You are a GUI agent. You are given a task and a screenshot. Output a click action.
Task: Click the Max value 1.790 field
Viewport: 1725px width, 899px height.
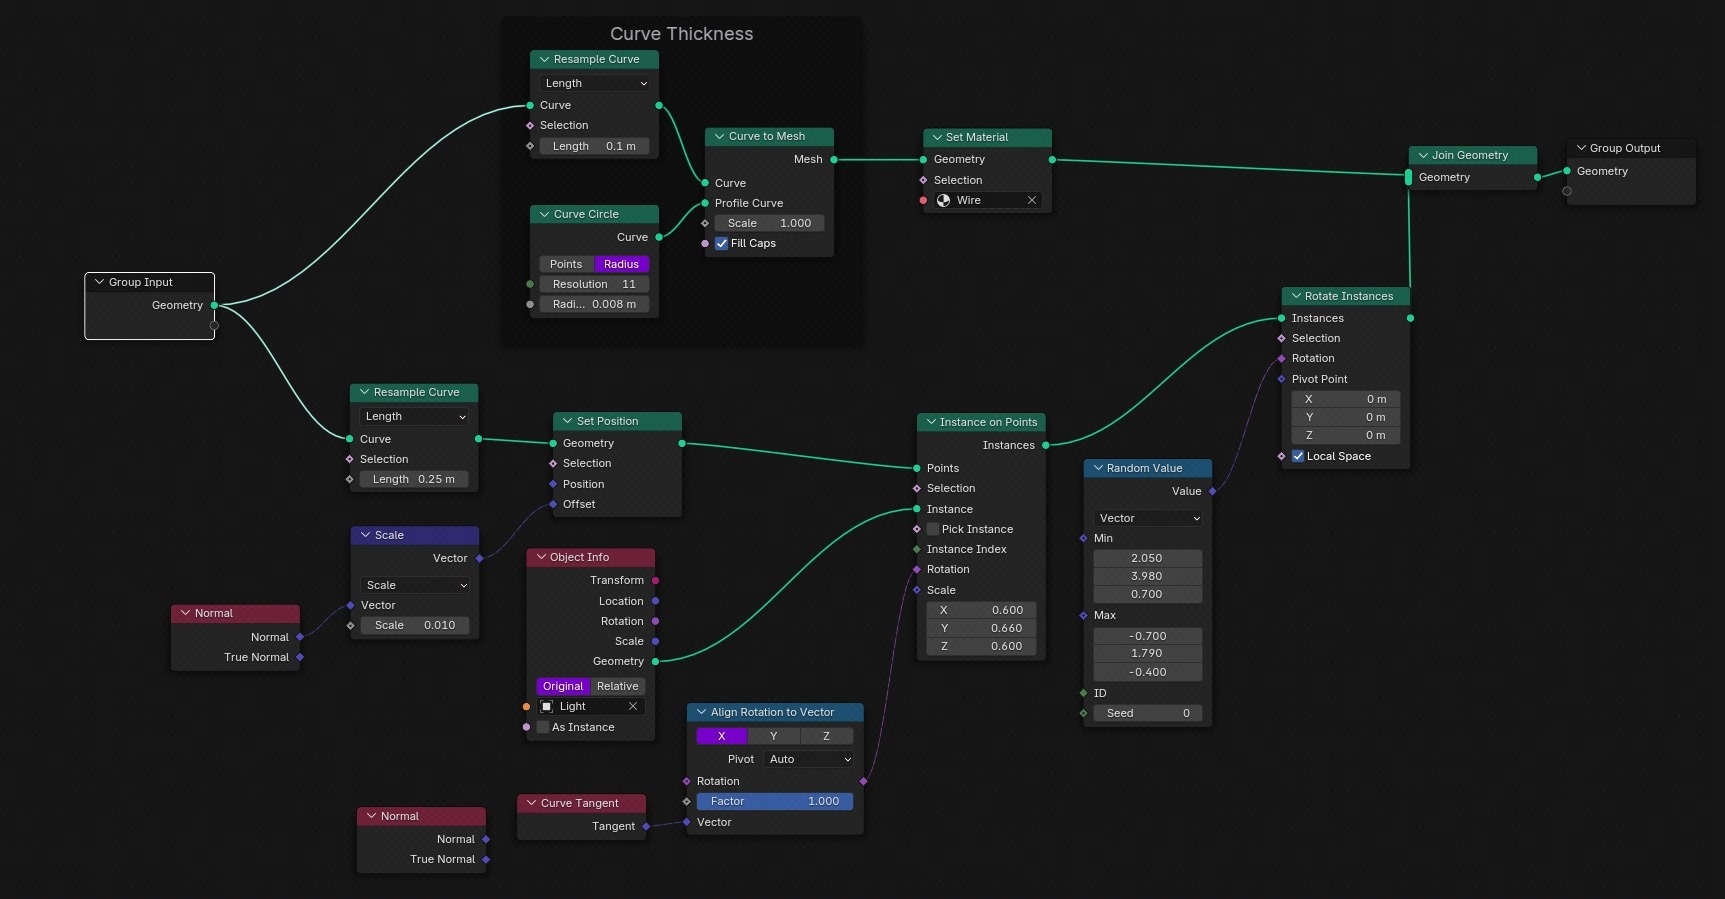pos(1148,653)
